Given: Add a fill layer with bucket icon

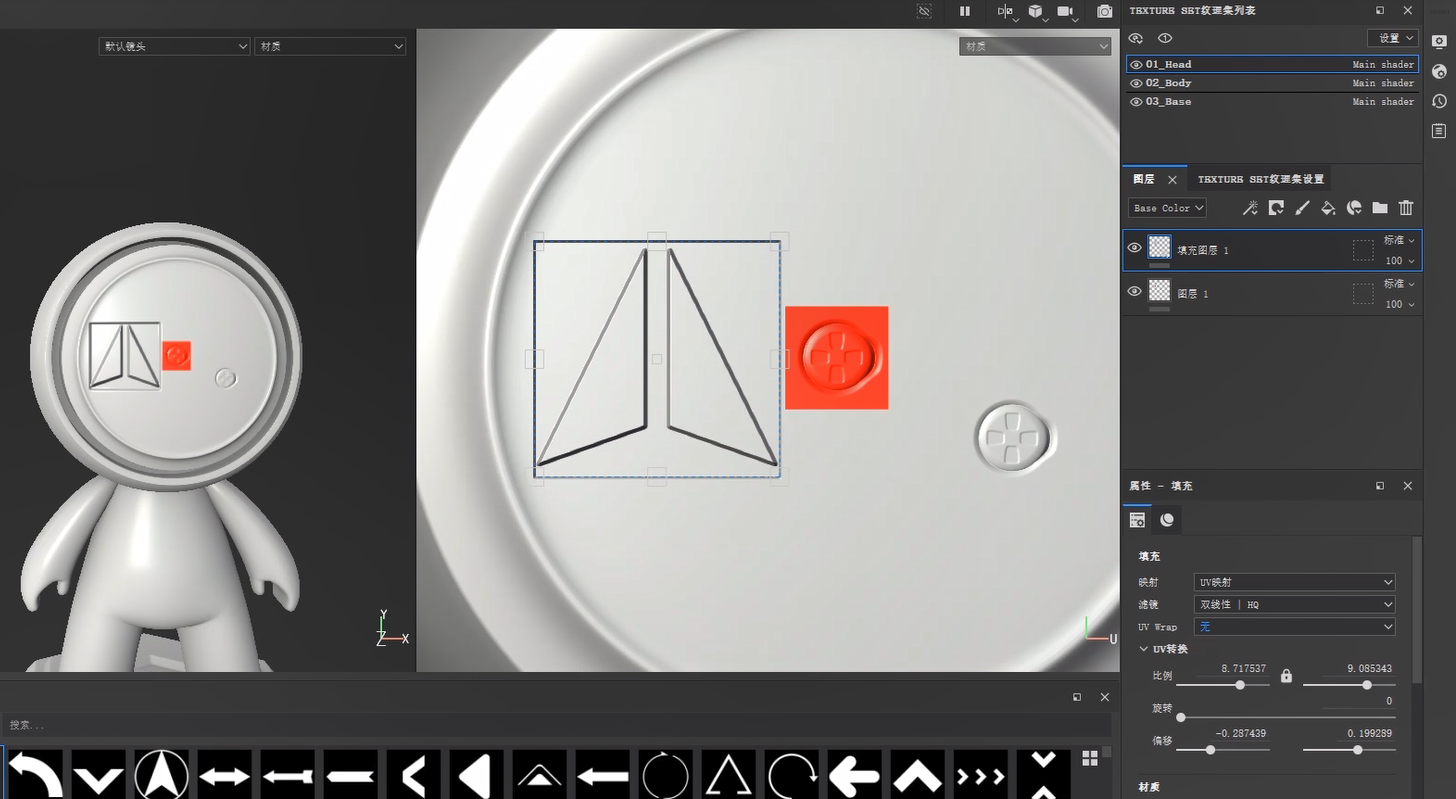Looking at the screenshot, I should point(1328,208).
